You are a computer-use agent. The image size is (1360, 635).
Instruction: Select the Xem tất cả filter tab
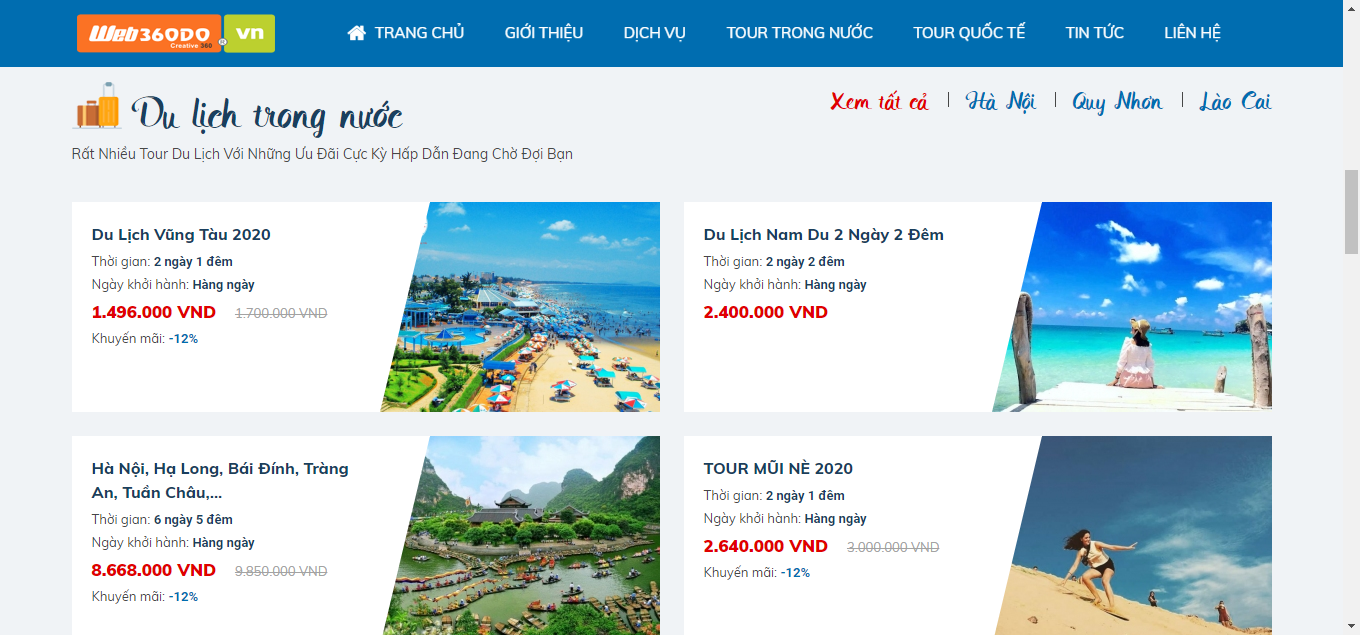(x=880, y=102)
